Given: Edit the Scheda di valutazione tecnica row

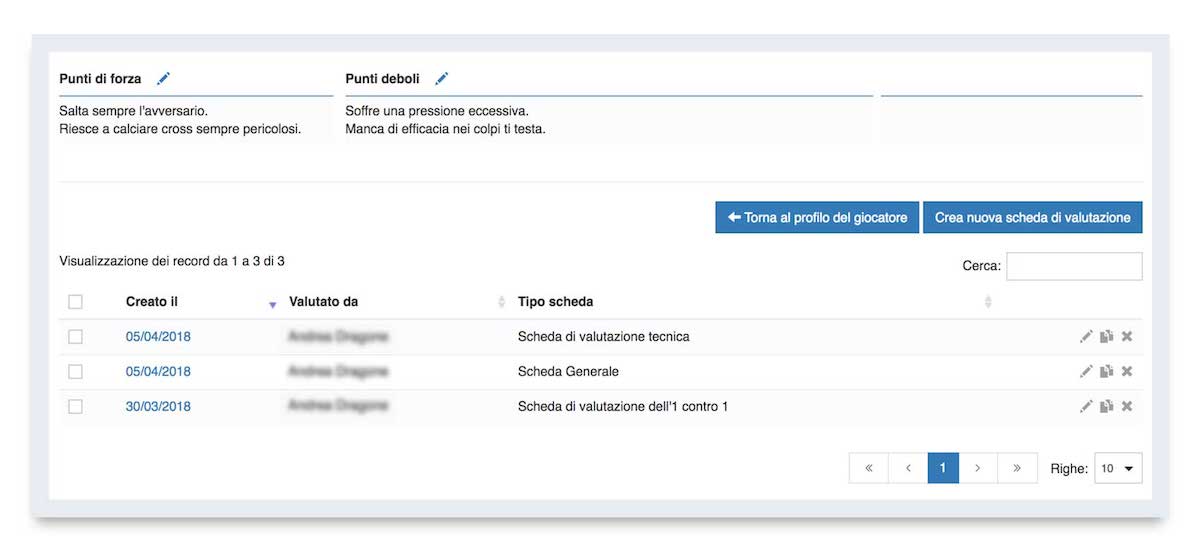Looking at the screenshot, I should pyautogui.click(x=1086, y=337).
